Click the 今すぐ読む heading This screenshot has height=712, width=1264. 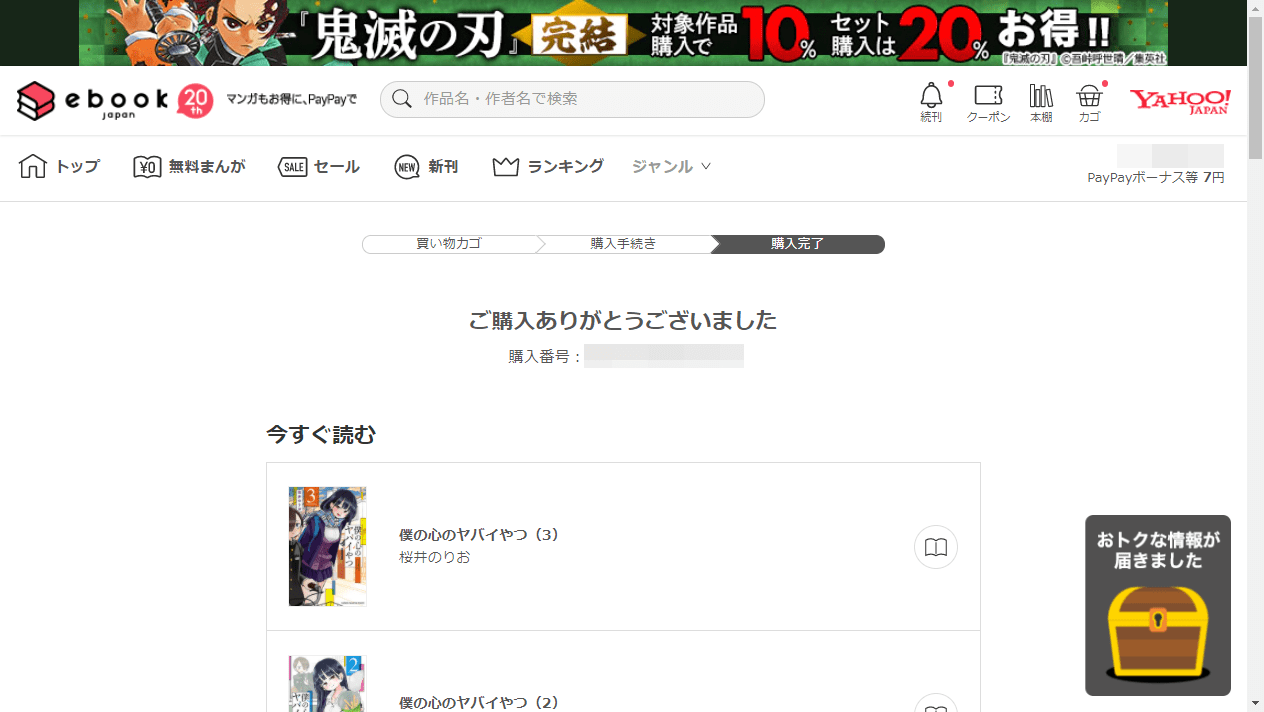[x=321, y=435]
